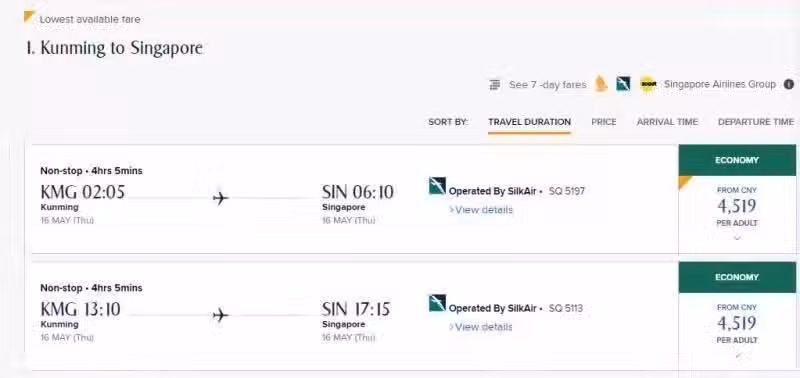This screenshot has width=800, height=378.
Task: Expand the fare chevron under the second 4,519 price
Action: click(737, 356)
